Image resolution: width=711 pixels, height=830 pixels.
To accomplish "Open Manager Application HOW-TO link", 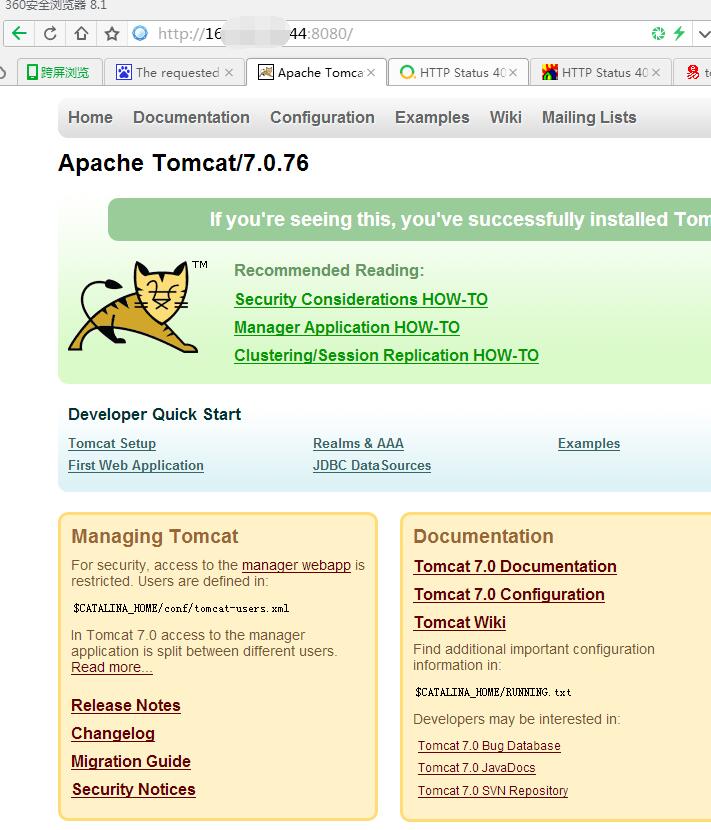I will (x=347, y=328).
